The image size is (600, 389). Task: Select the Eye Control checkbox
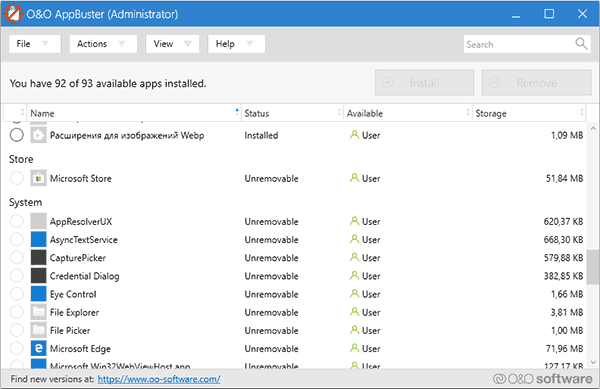pos(16,294)
